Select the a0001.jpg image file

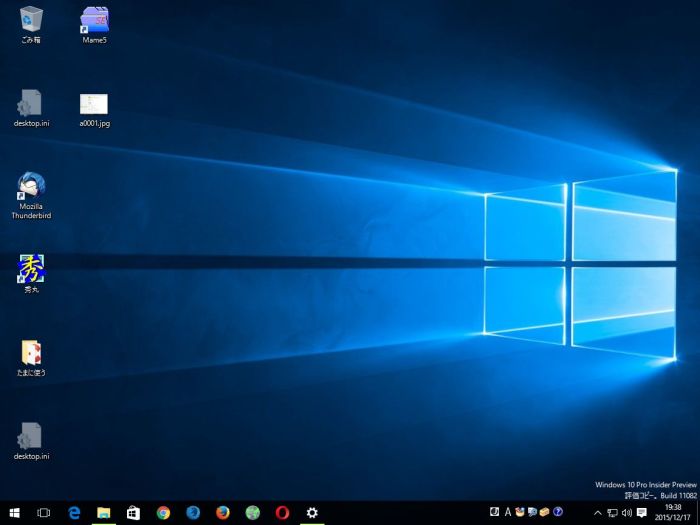coord(94,104)
